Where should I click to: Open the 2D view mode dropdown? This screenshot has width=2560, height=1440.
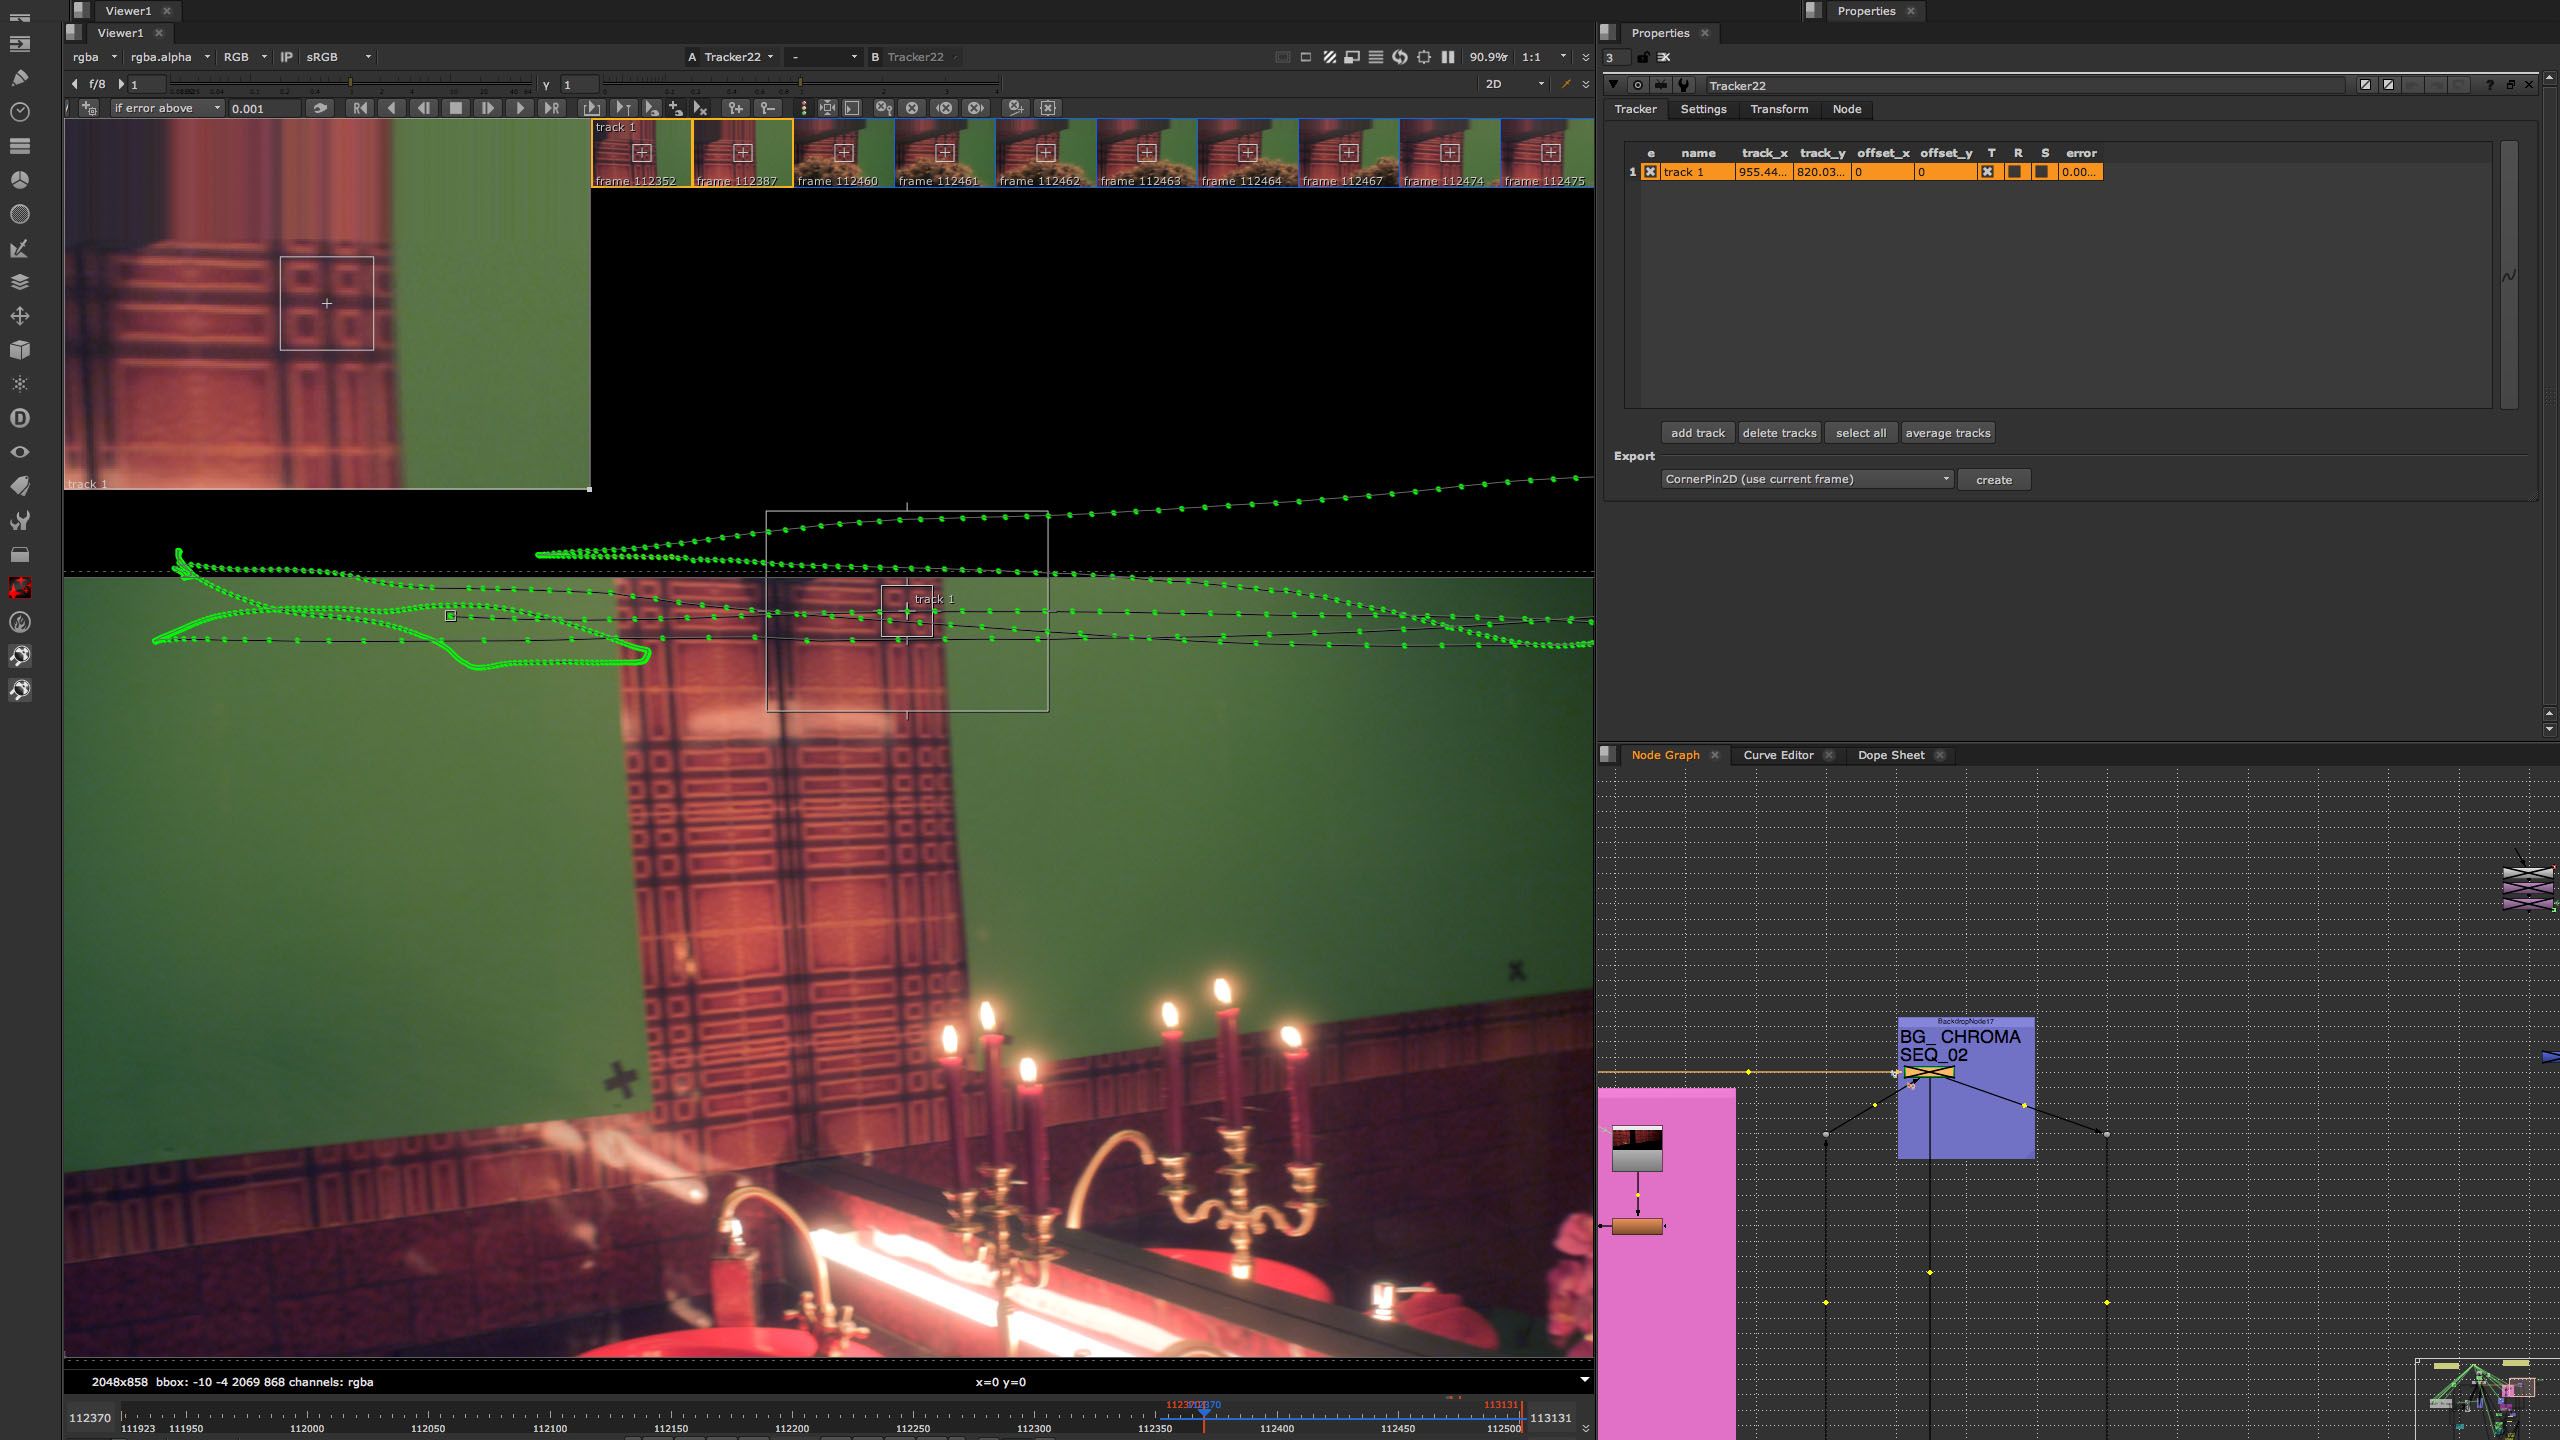click(x=1514, y=84)
